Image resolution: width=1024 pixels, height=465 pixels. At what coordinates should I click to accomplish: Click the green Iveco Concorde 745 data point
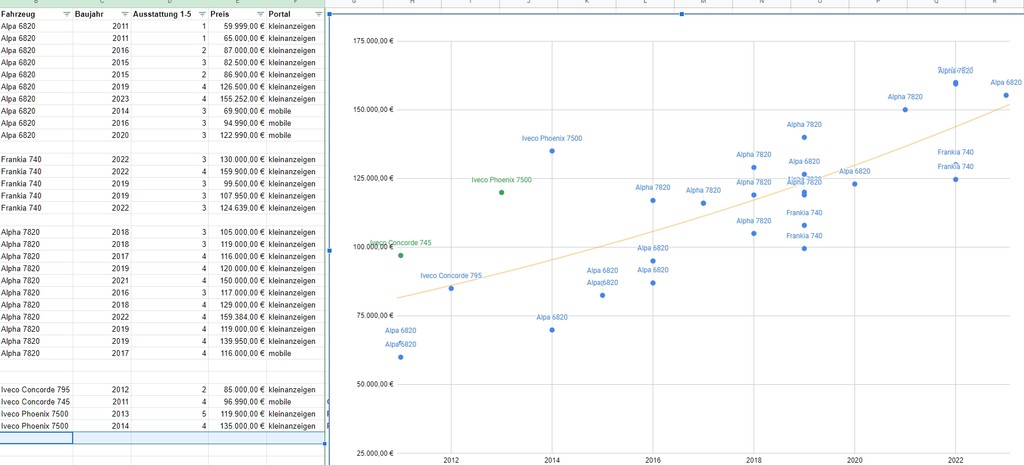[x=400, y=255]
